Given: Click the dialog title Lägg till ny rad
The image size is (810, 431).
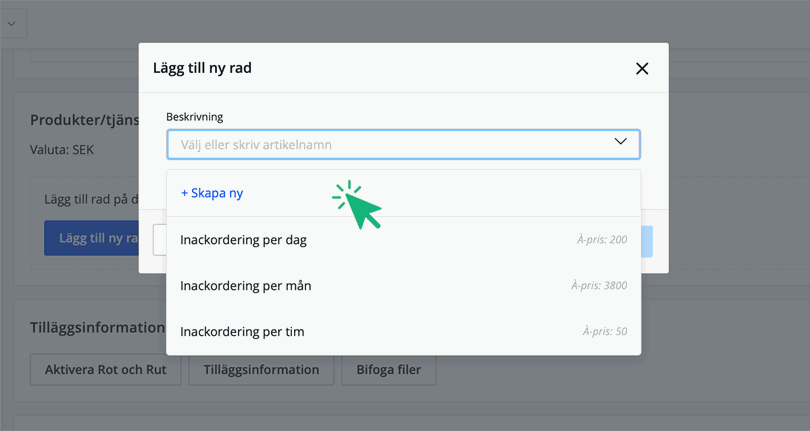Looking at the screenshot, I should [202, 68].
